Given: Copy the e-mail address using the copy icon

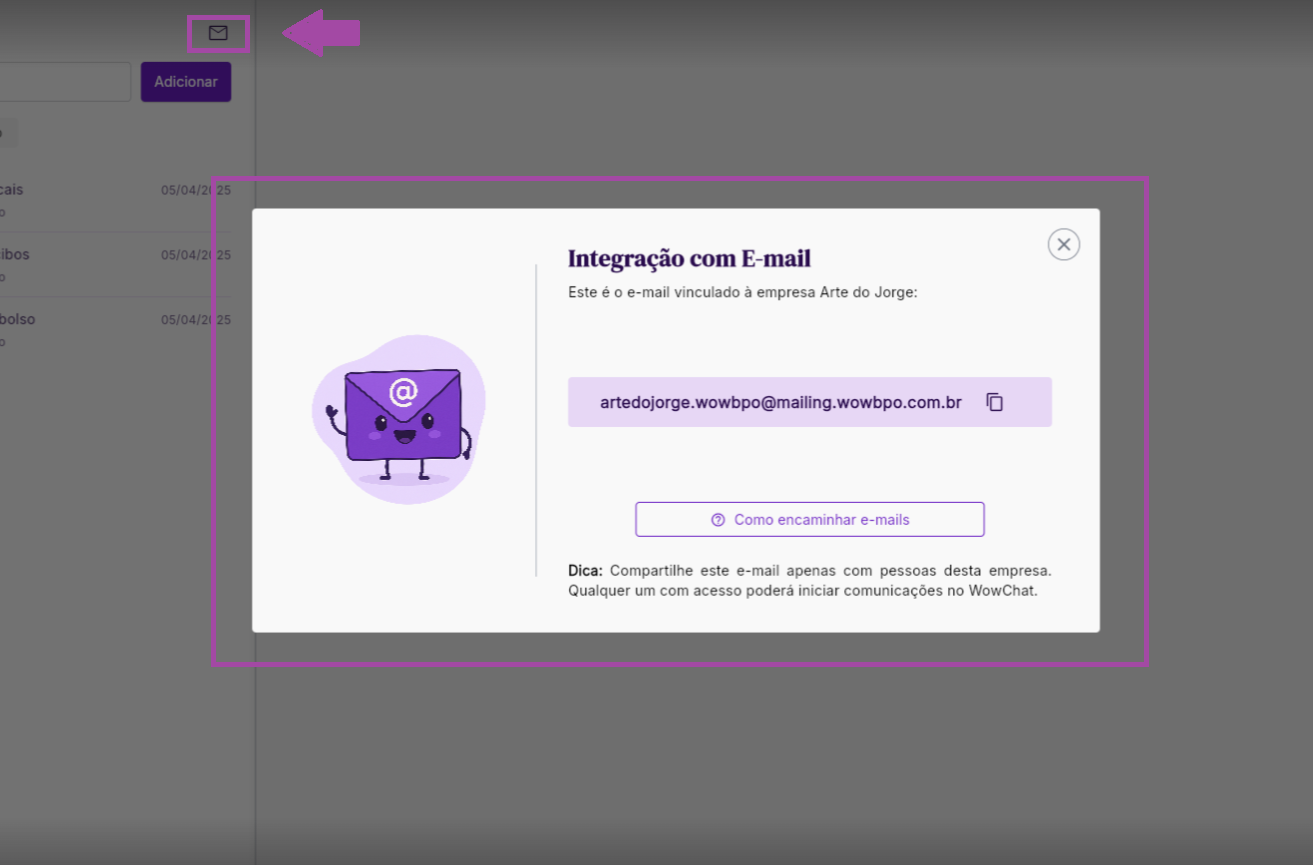Looking at the screenshot, I should point(994,402).
